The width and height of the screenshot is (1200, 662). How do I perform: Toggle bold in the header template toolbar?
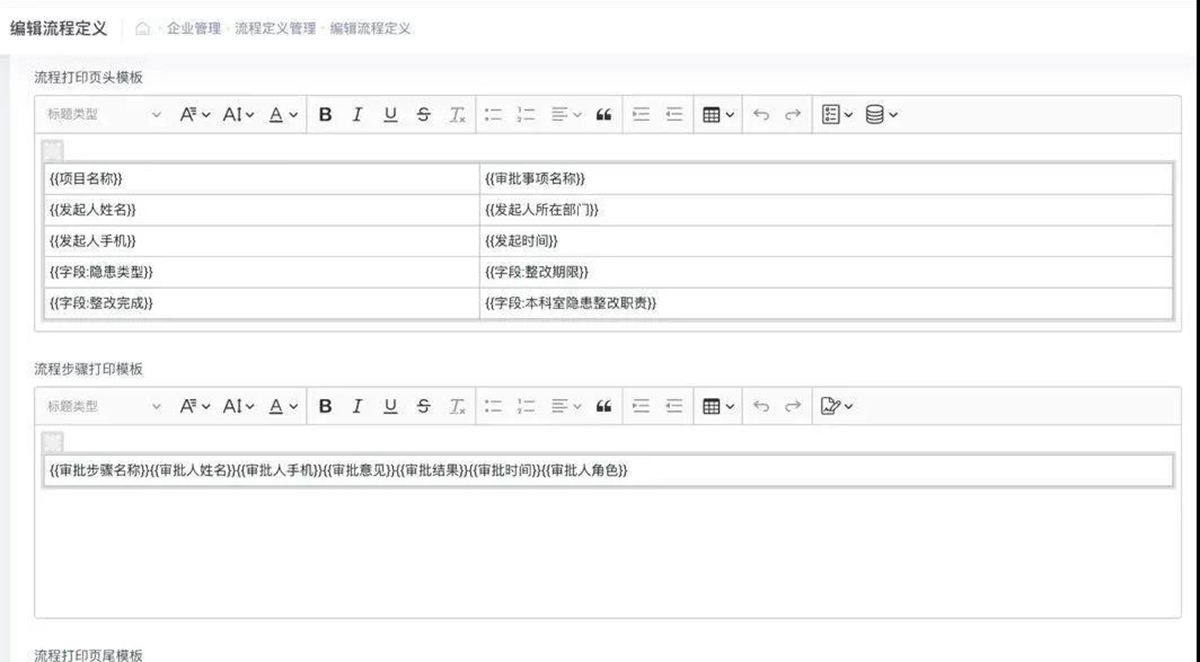(325, 115)
